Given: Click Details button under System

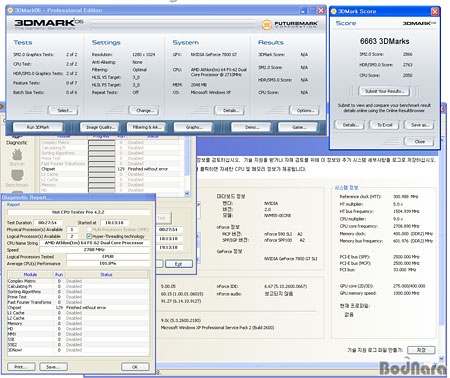Looking at the screenshot, I should coord(229,110).
